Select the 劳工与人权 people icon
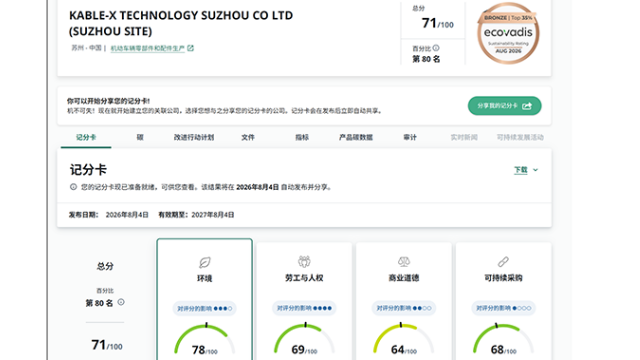Viewport: 640px width, 360px height. (x=304, y=261)
